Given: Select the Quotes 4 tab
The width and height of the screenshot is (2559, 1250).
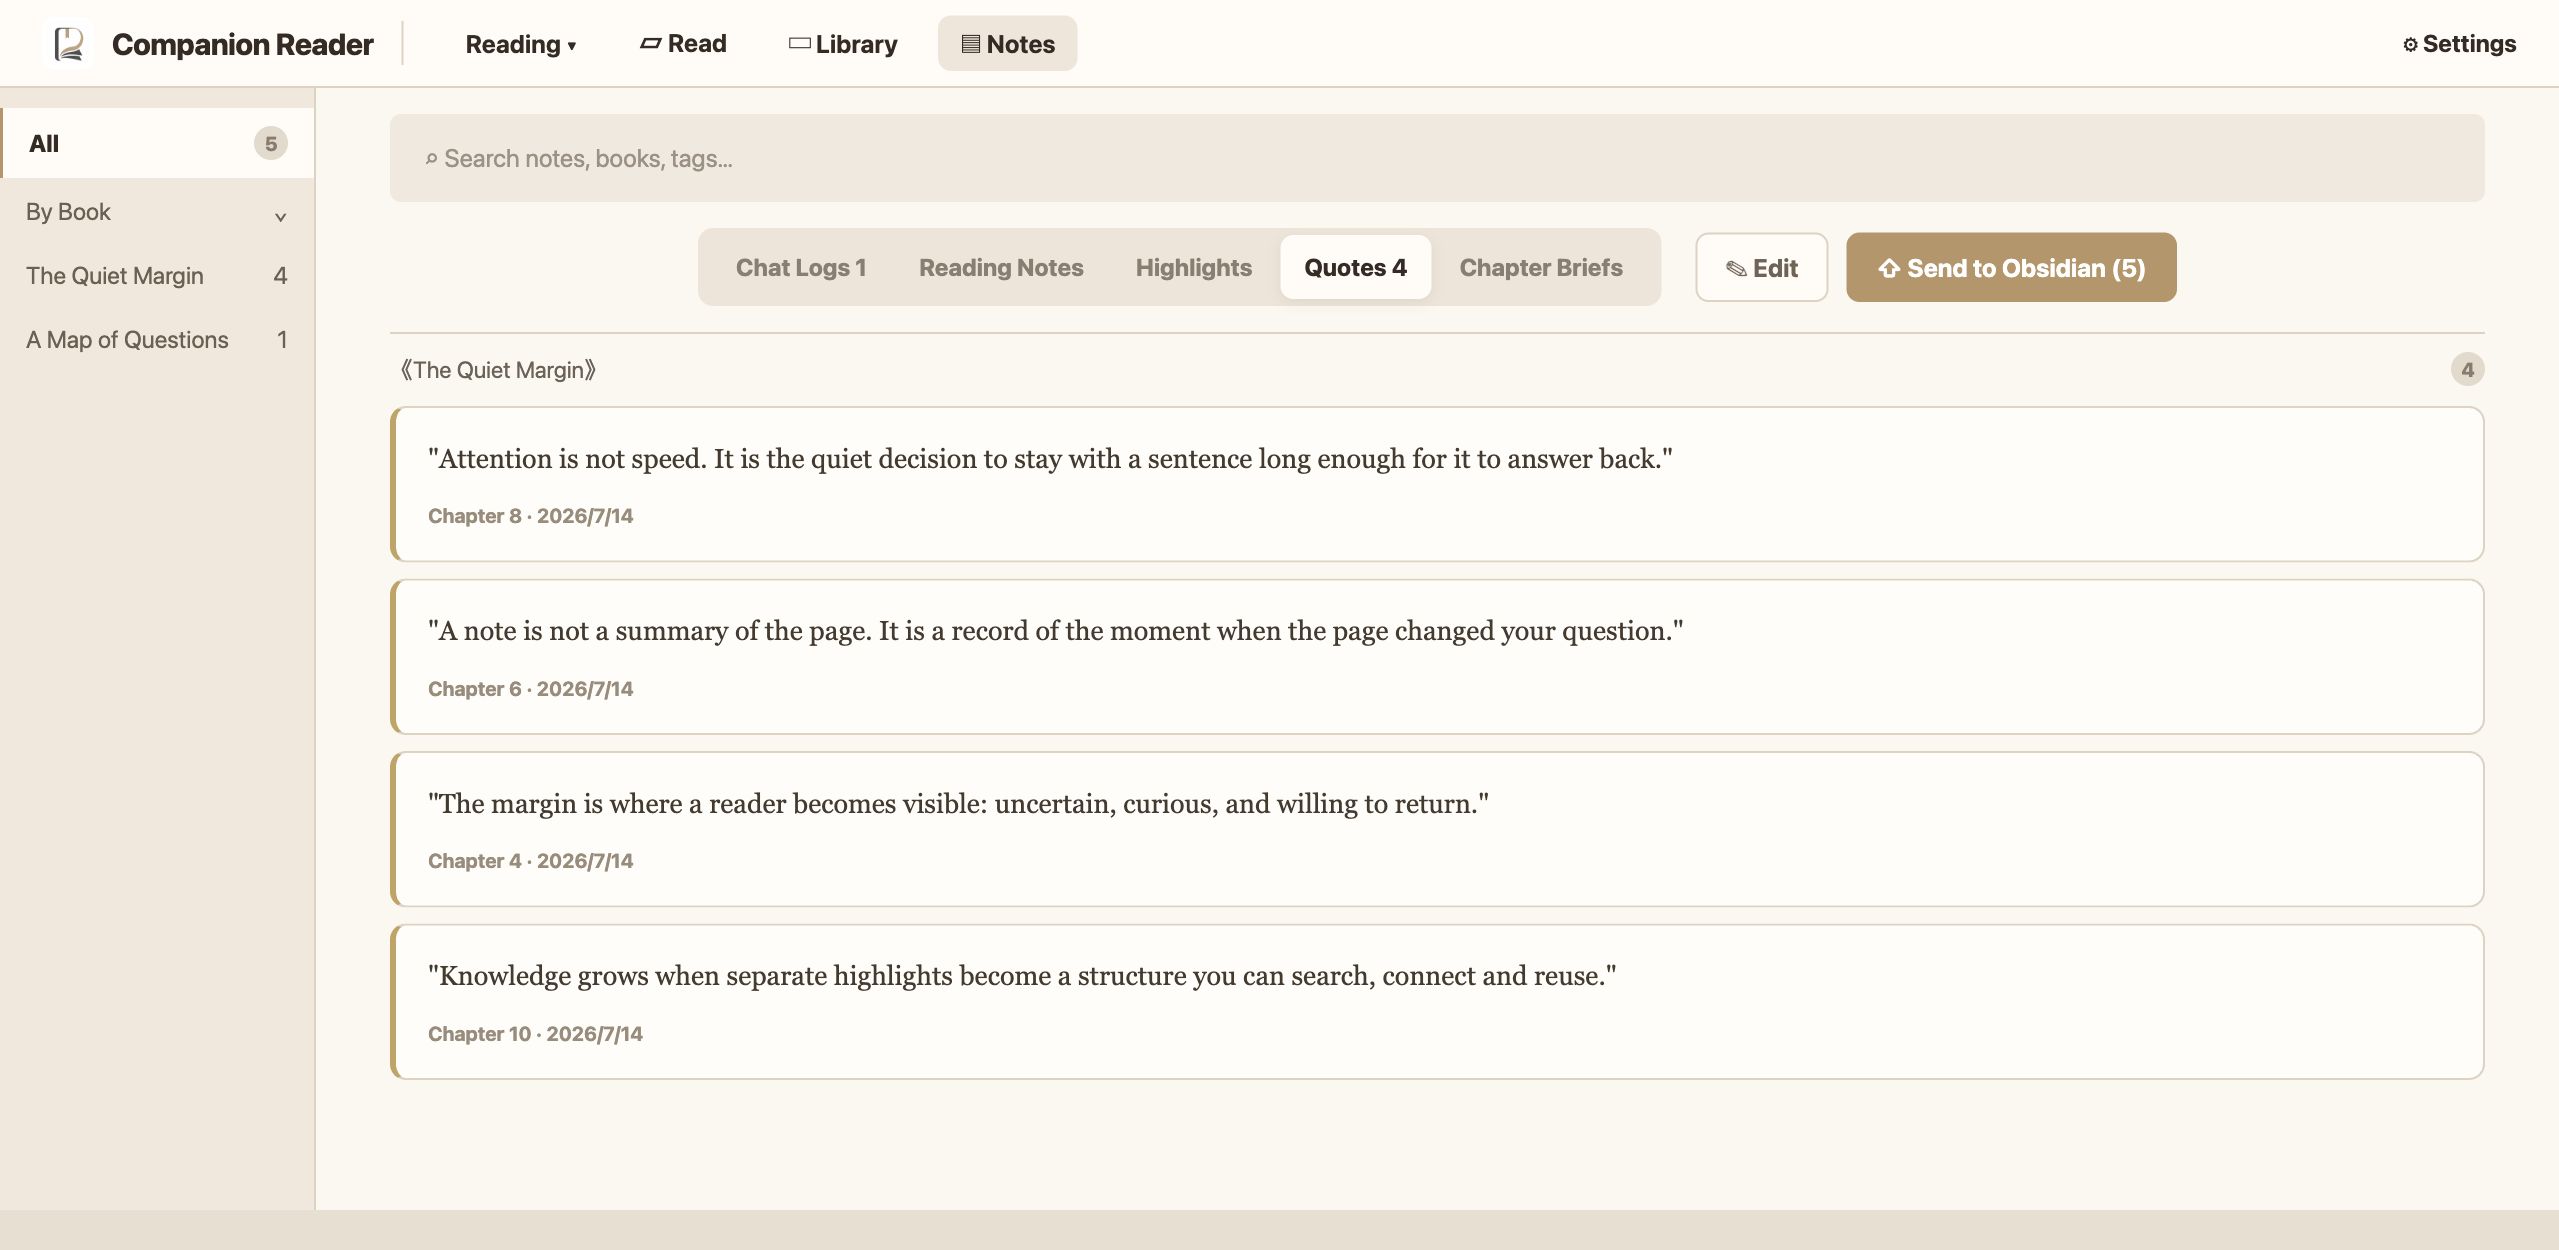Looking at the screenshot, I should (x=1355, y=268).
